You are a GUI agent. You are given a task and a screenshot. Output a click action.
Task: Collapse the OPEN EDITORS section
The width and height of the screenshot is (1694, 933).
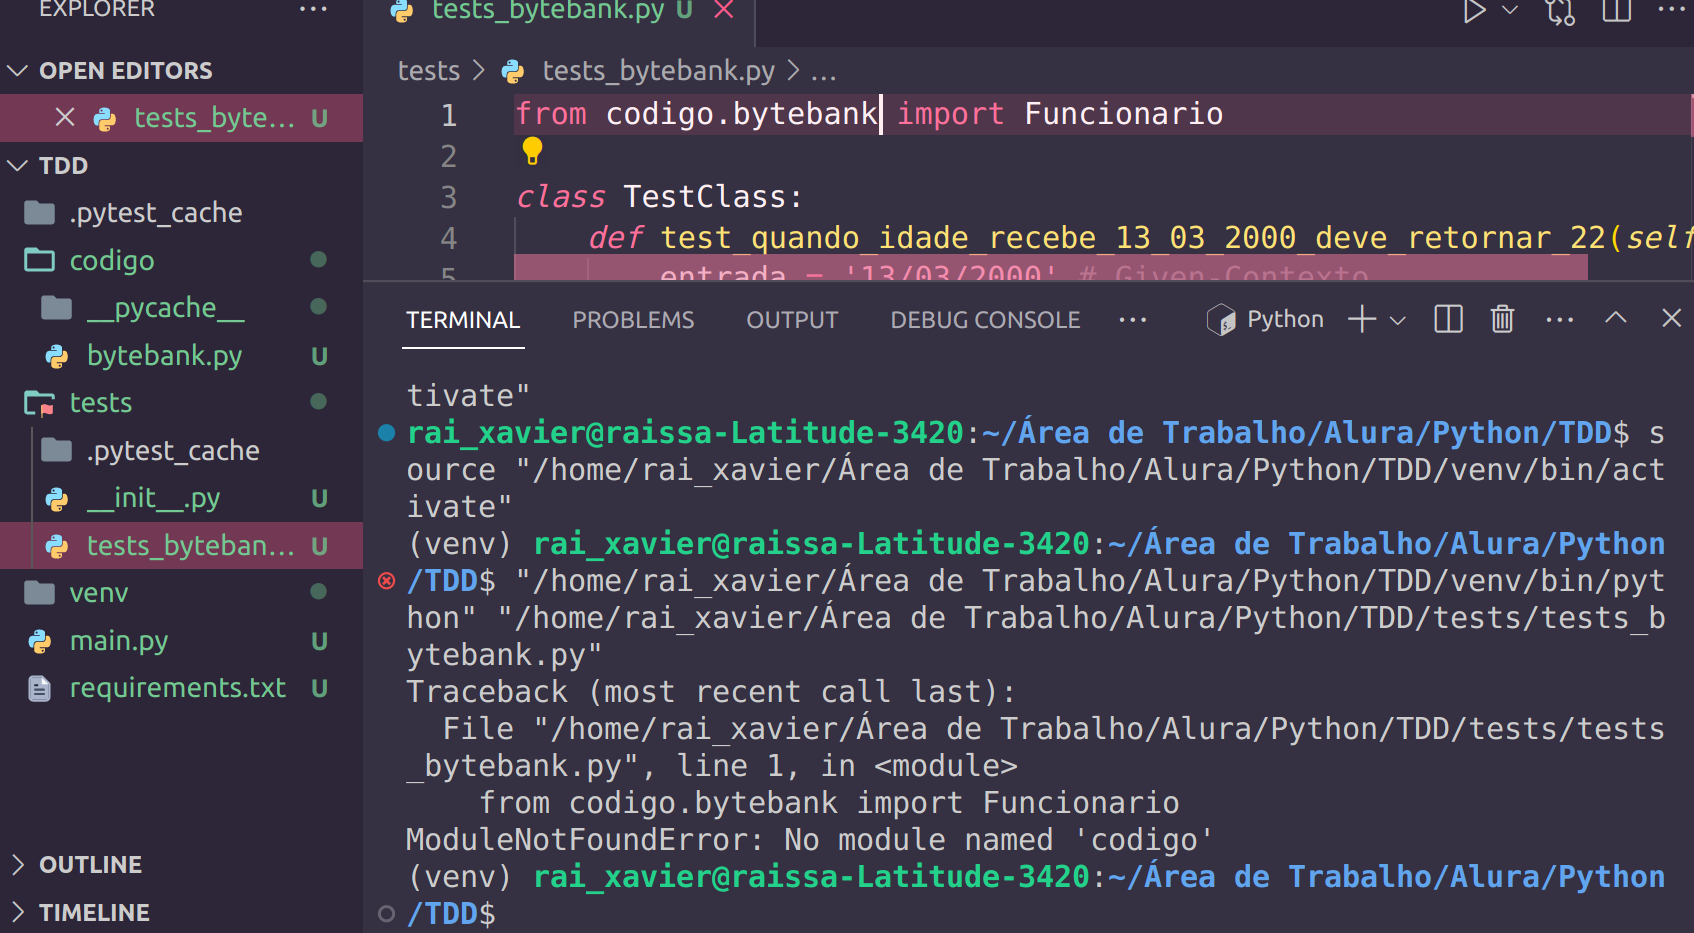[125, 71]
